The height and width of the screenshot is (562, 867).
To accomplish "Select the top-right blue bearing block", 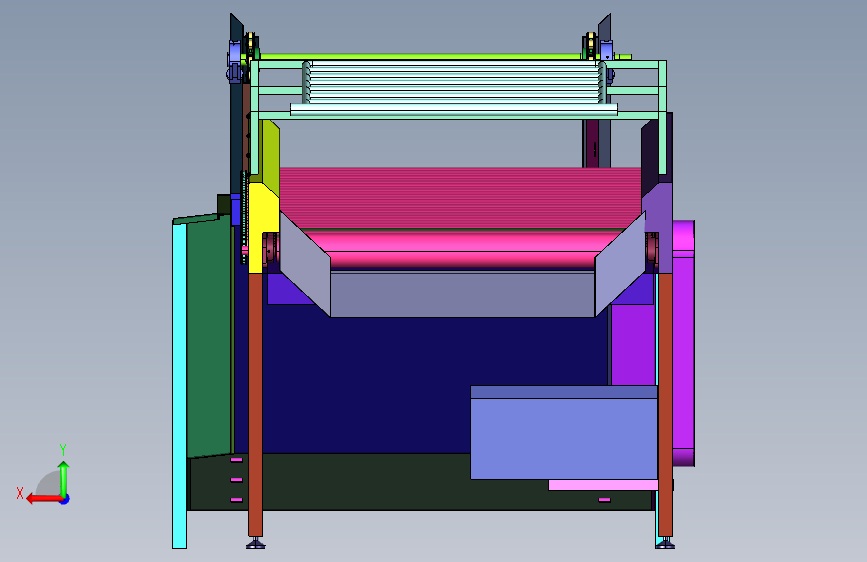I will 607,51.
